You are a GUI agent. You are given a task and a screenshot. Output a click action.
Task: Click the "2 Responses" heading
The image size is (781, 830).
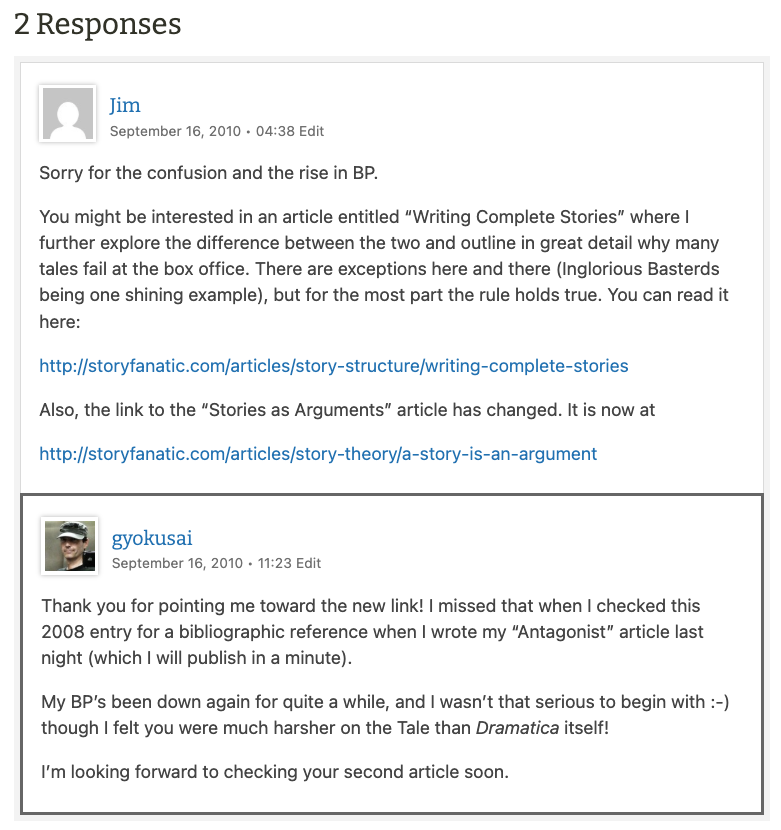tap(98, 24)
